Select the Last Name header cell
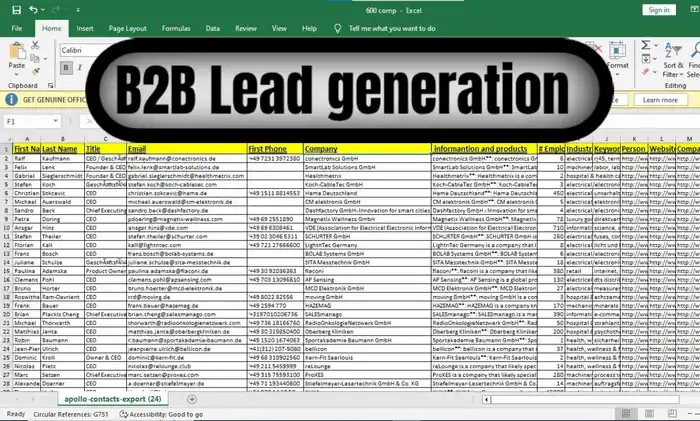 tap(62, 149)
